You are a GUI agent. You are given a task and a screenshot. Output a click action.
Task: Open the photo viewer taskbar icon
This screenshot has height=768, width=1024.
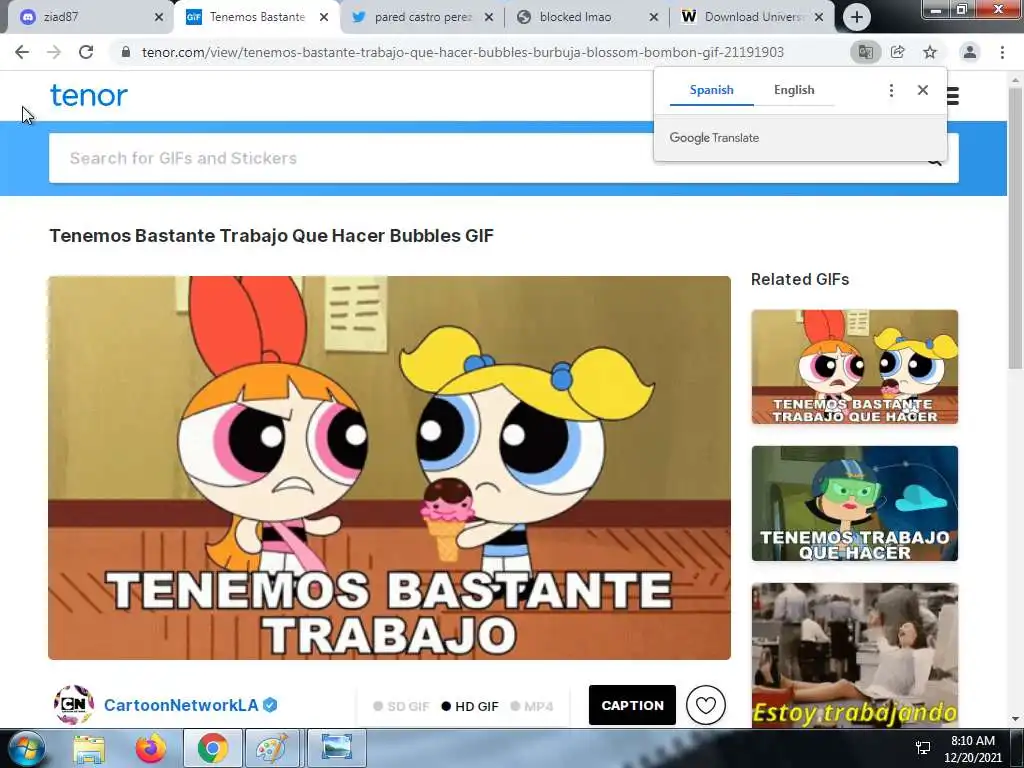(x=337, y=748)
